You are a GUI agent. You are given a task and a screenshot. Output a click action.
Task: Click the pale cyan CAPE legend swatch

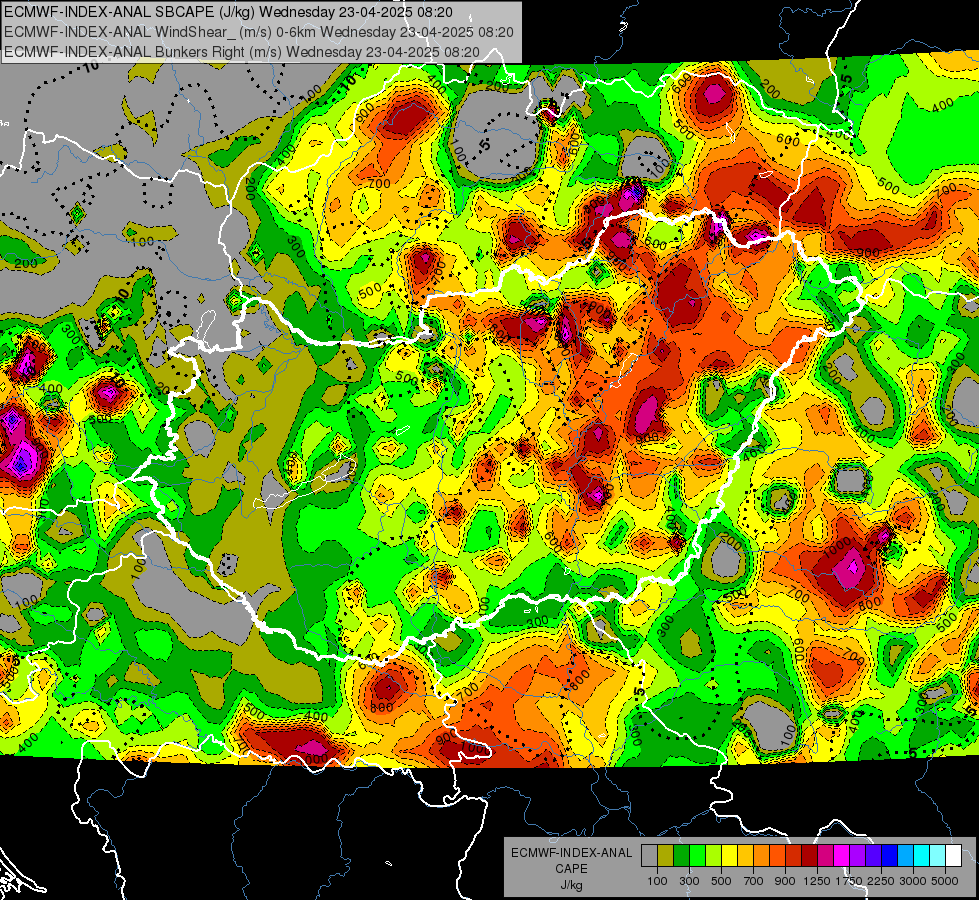point(938,855)
